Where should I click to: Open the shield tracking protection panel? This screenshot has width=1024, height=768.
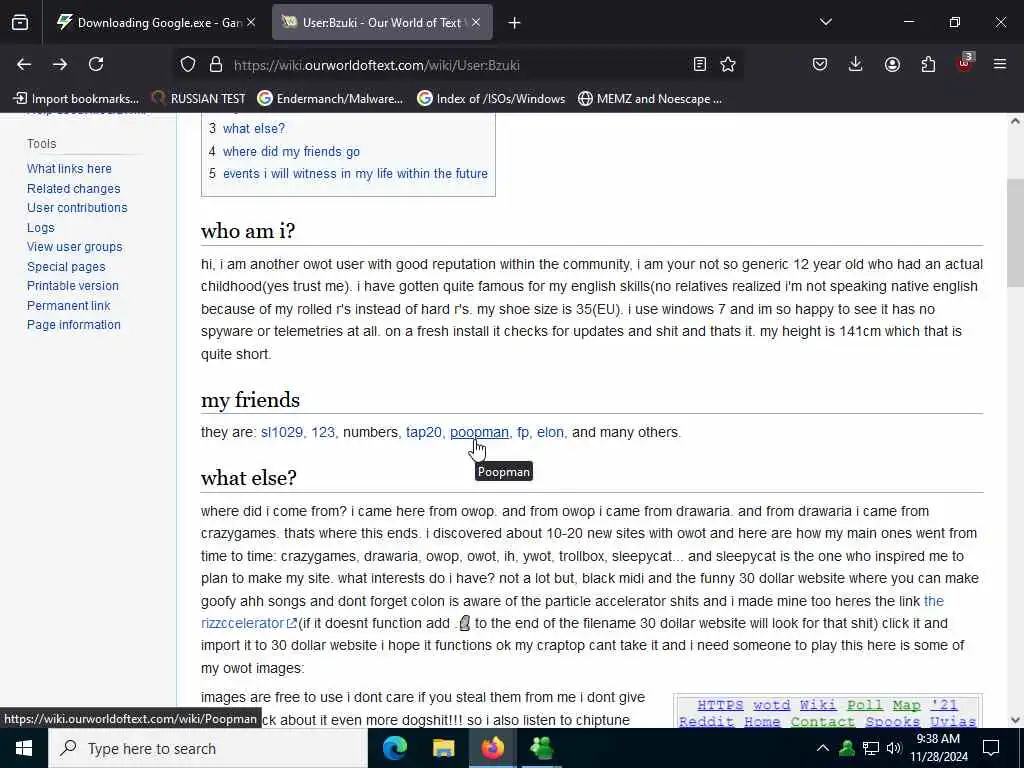(188, 65)
